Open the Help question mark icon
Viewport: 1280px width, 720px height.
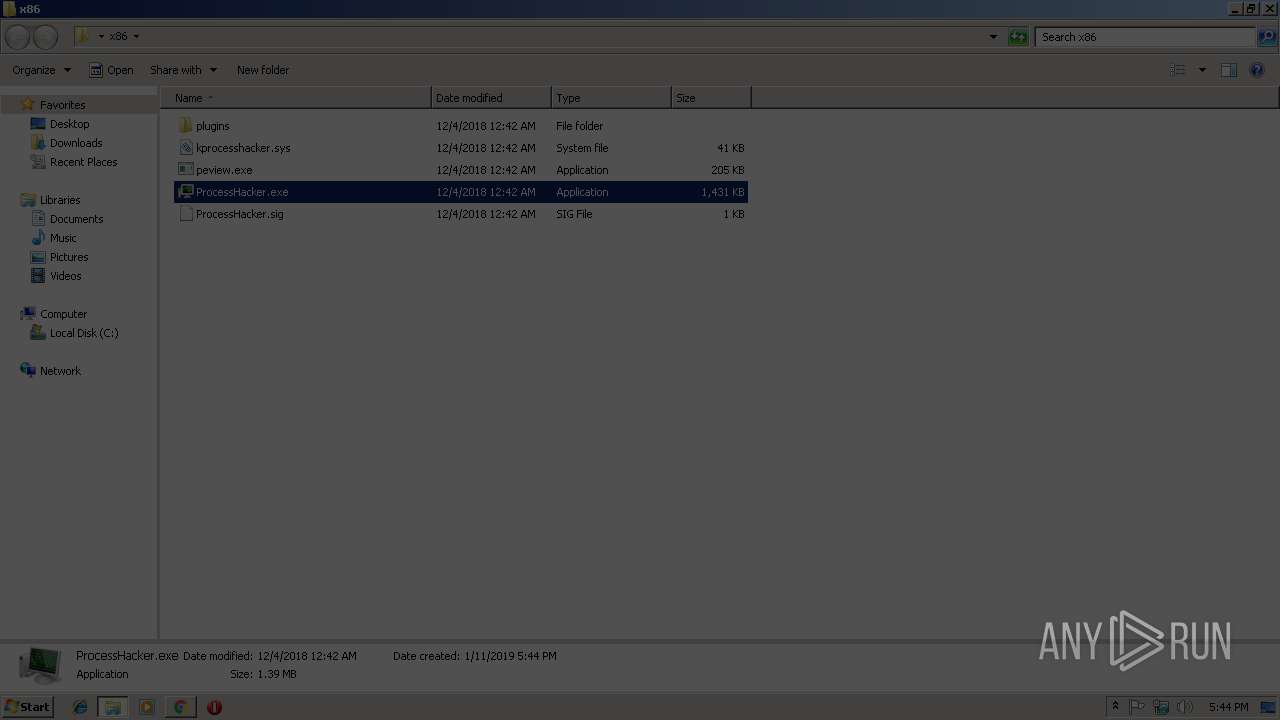click(x=1257, y=70)
